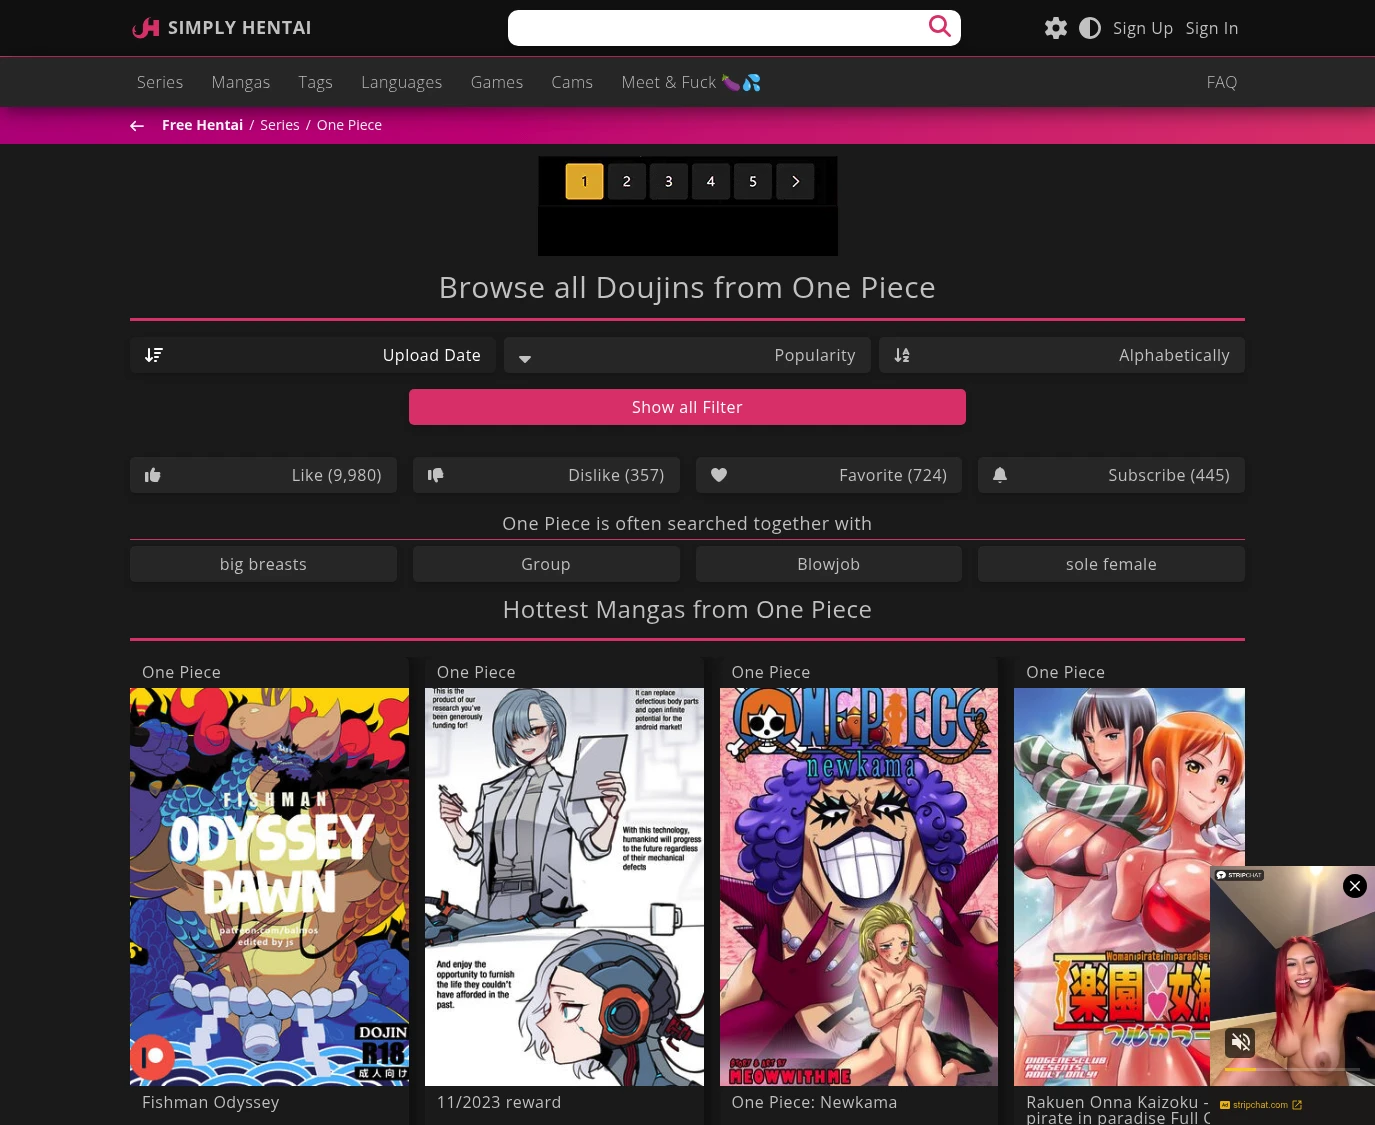Go to page 5

click(753, 181)
